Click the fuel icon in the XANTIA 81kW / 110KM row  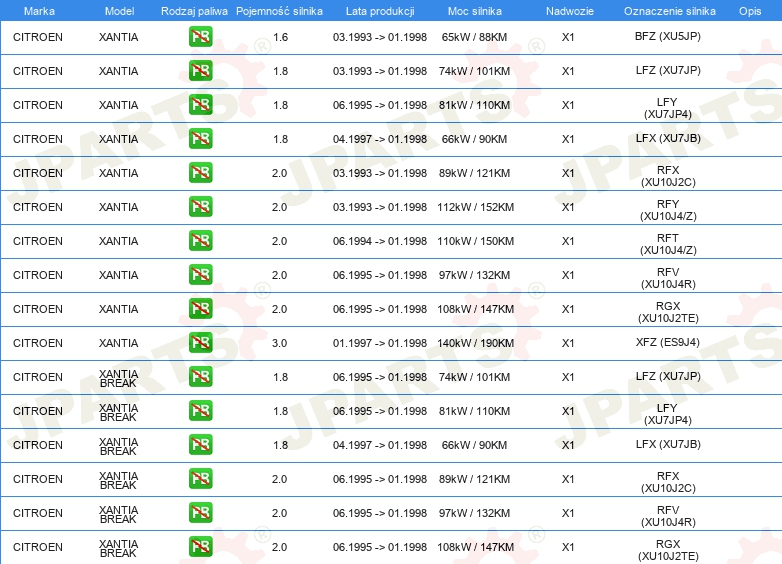click(200, 105)
